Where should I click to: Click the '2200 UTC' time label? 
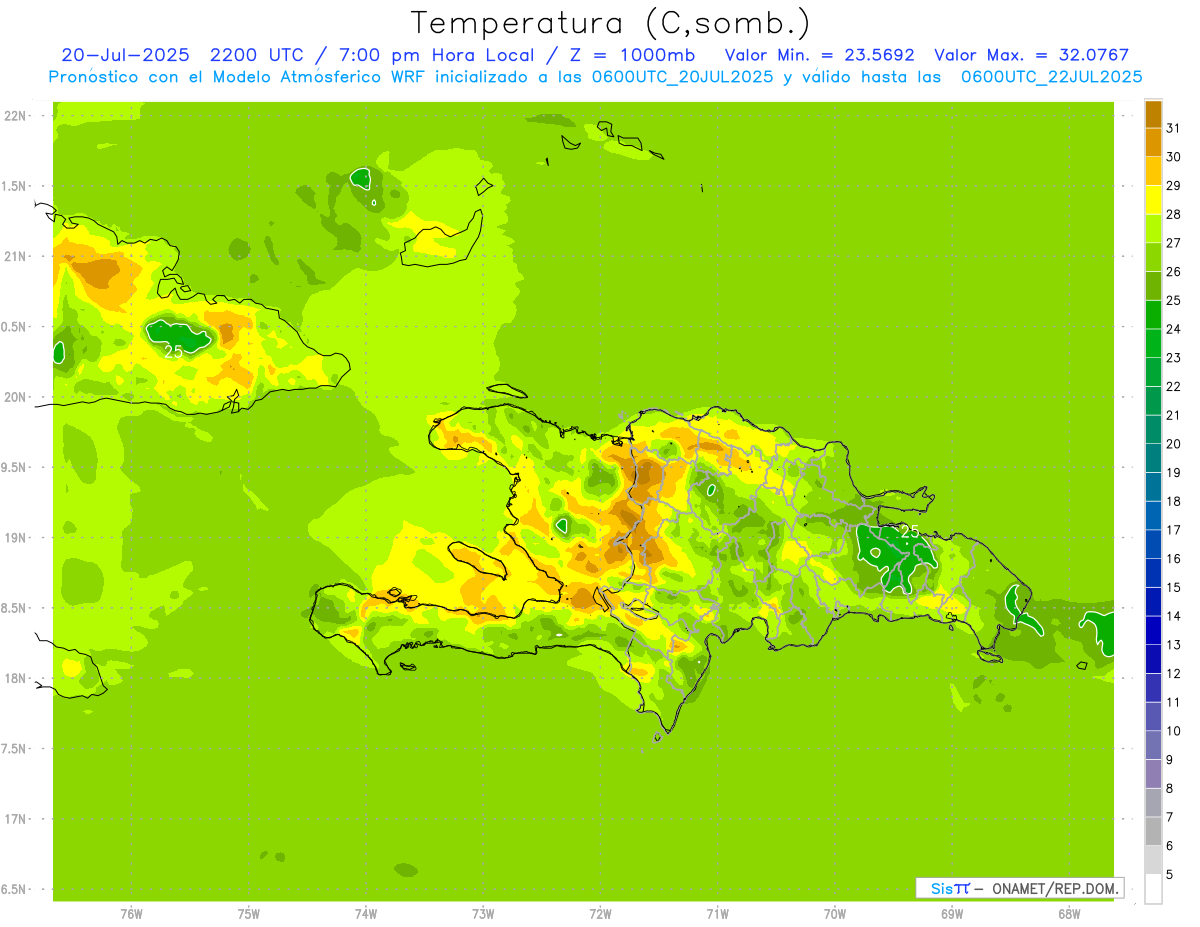pos(259,55)
